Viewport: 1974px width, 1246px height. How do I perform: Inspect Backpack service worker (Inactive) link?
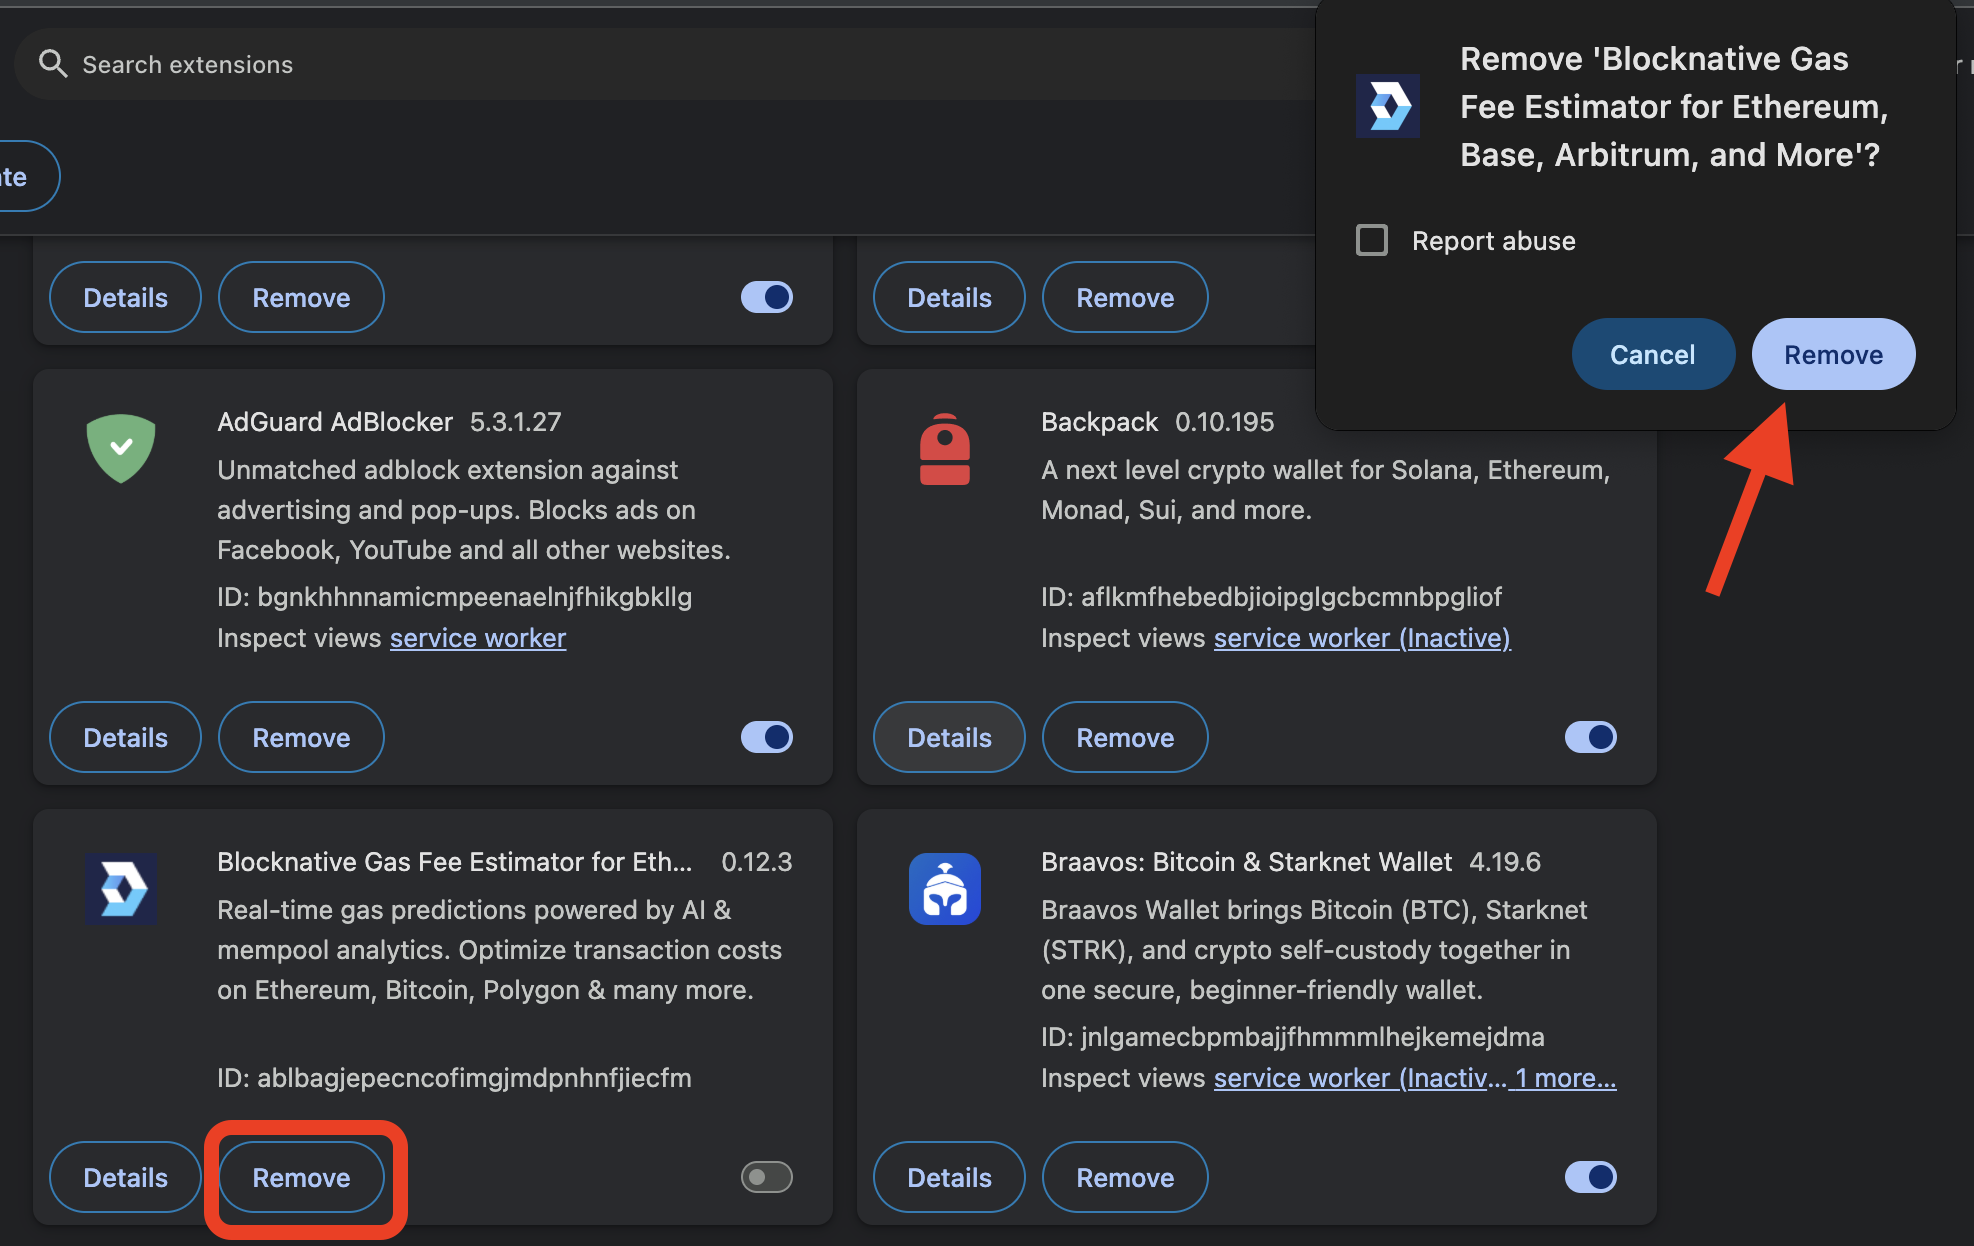point(1362,638)
